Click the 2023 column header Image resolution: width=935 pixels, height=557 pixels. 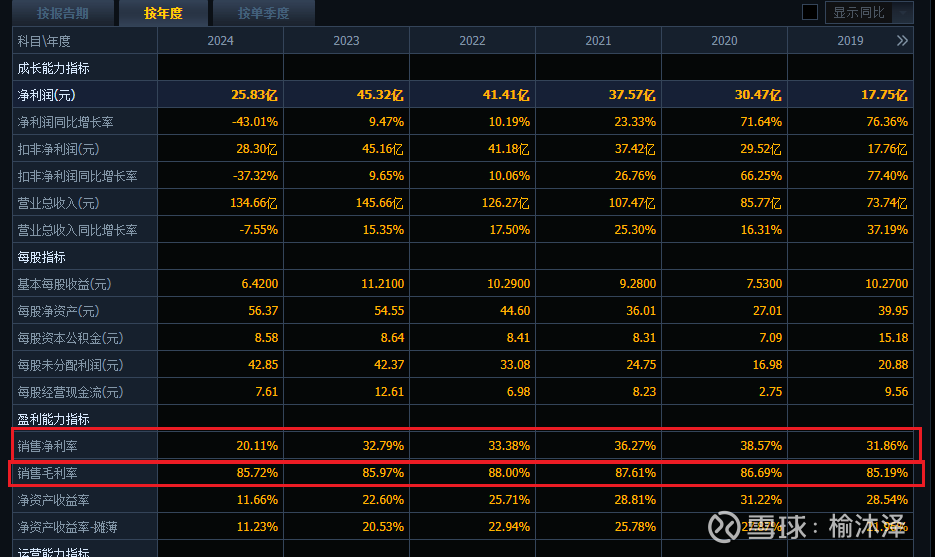346,41
